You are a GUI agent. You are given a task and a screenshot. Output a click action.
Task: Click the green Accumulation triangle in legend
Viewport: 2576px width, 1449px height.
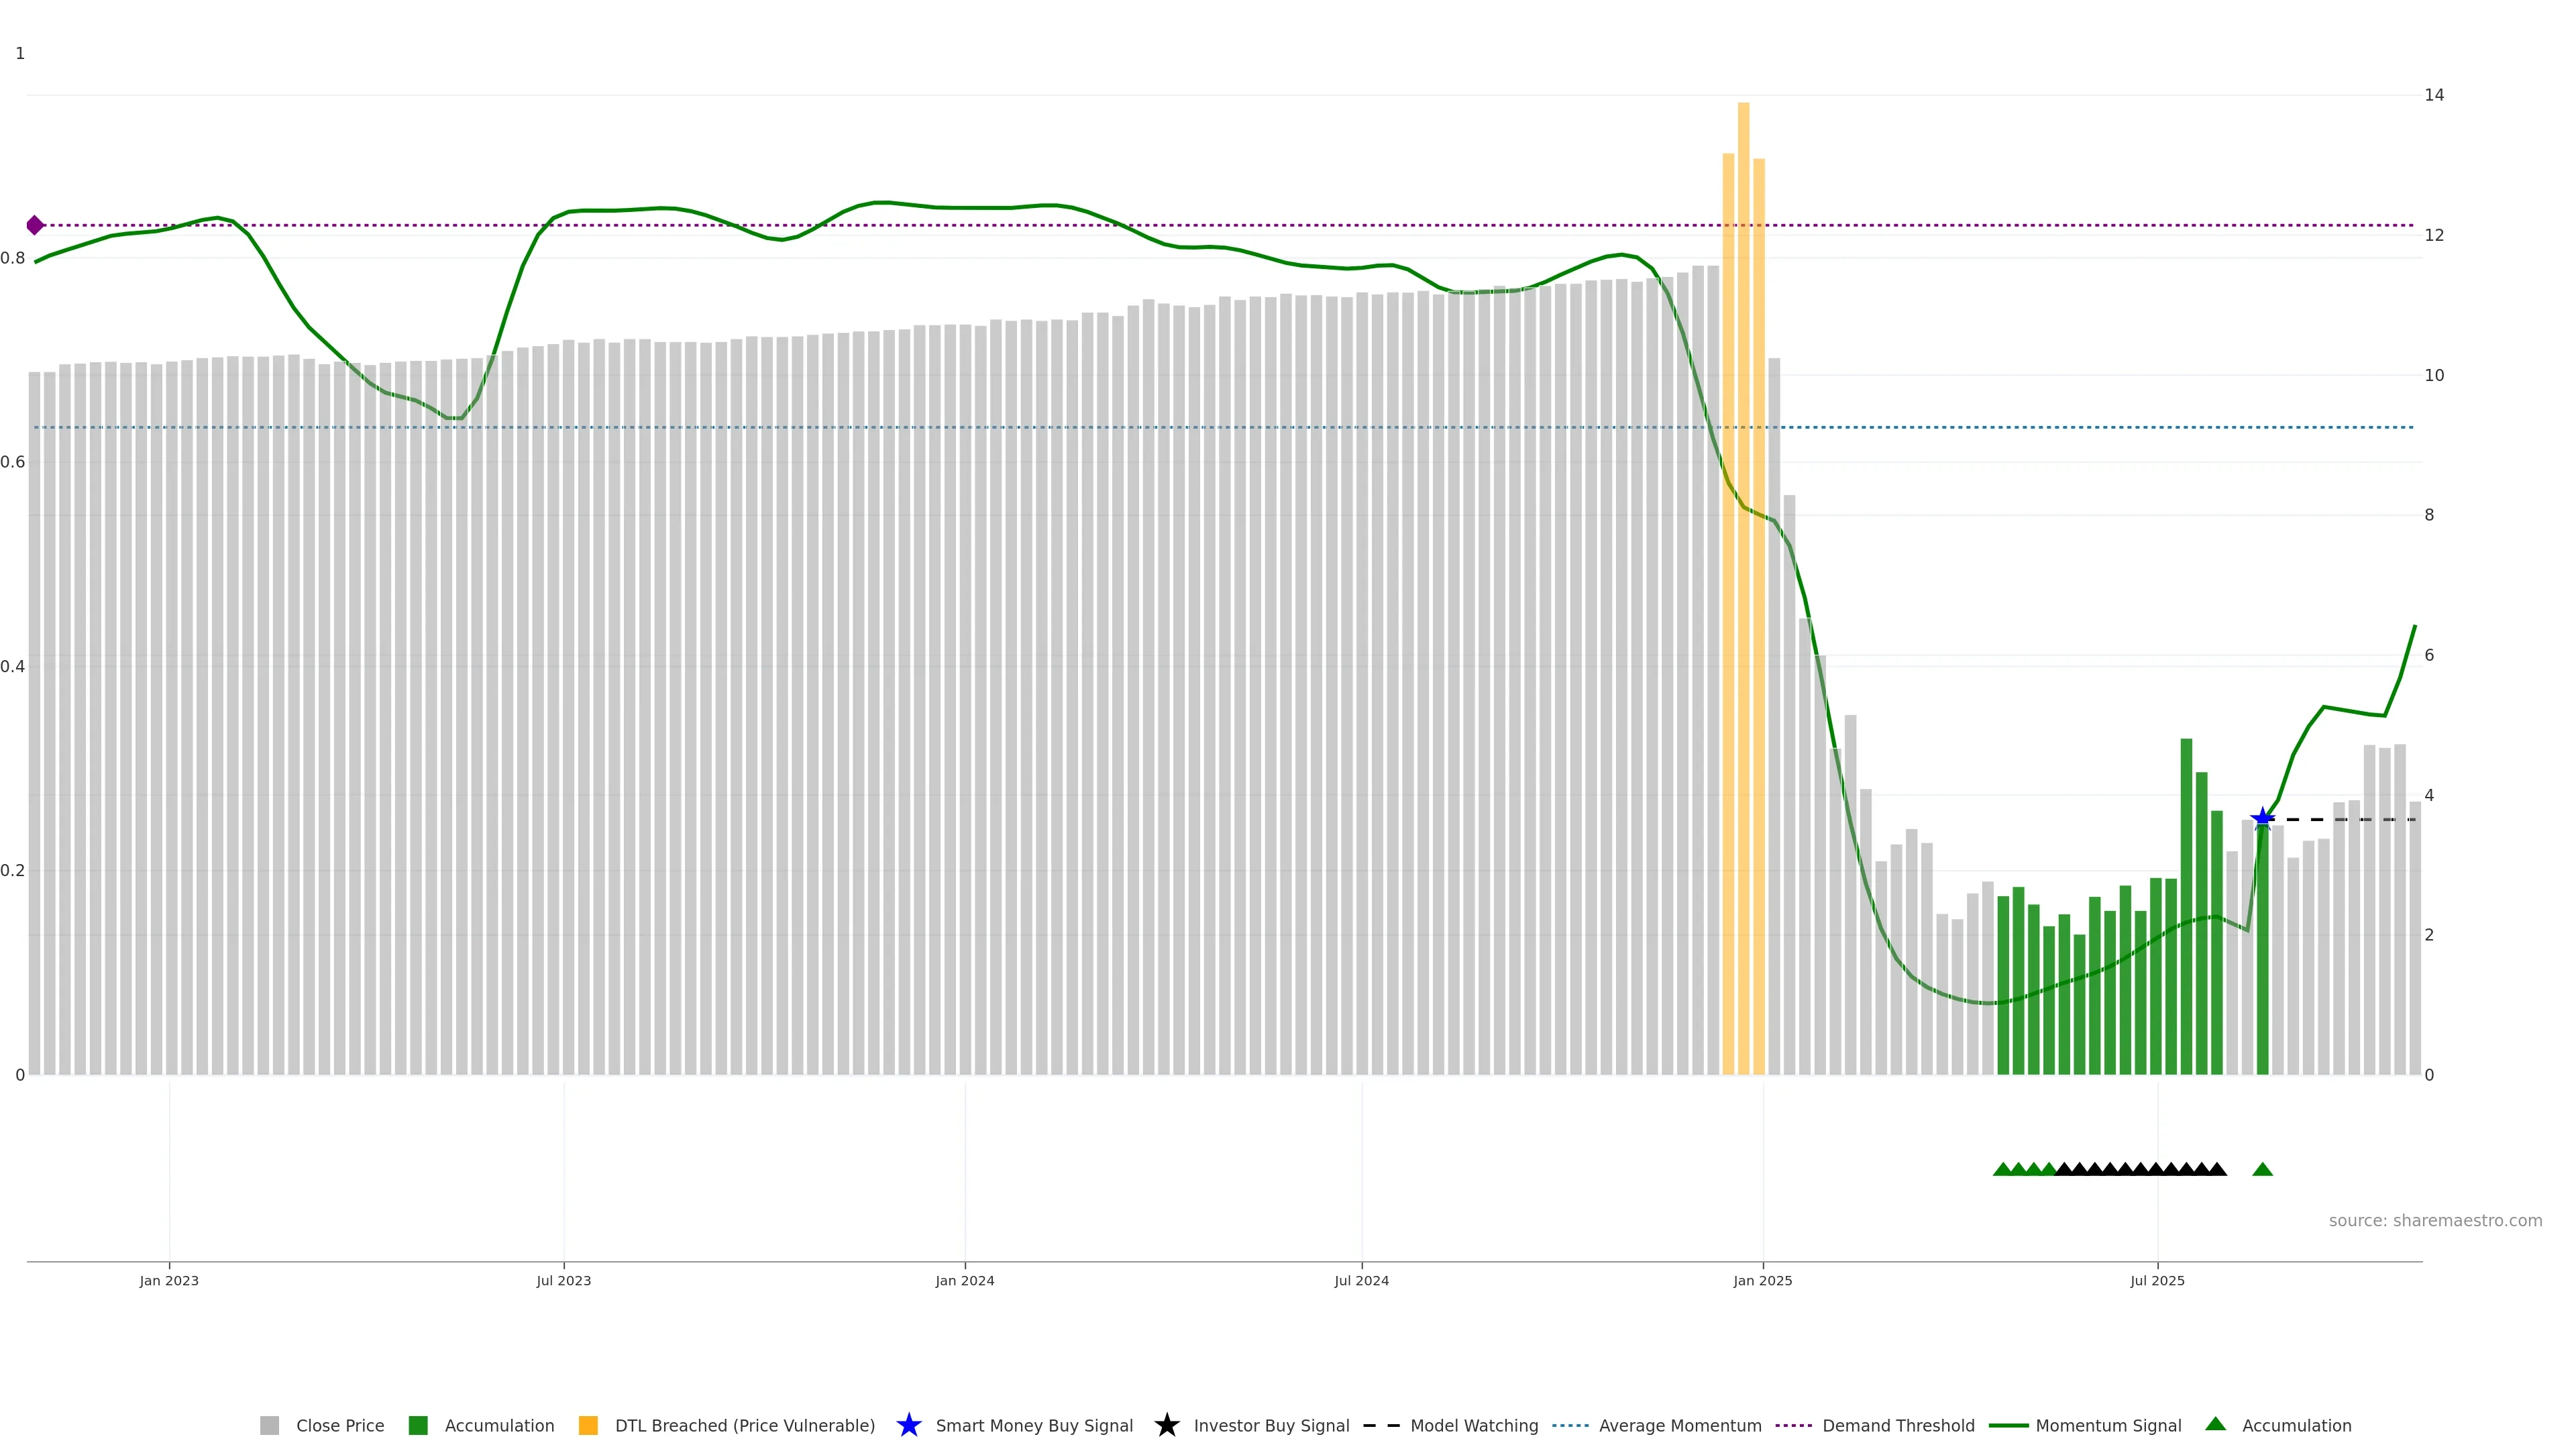(x=2215, y=1424)
